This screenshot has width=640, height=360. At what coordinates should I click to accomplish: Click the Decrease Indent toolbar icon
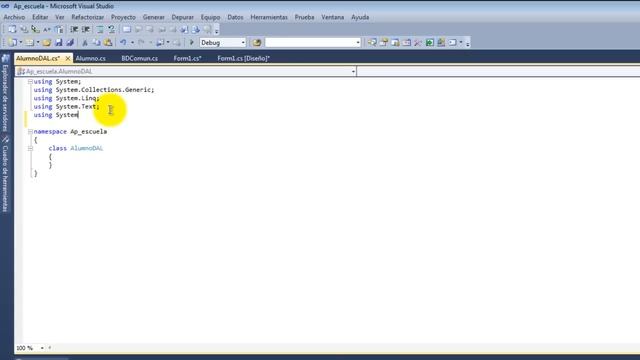coord(74,29)
